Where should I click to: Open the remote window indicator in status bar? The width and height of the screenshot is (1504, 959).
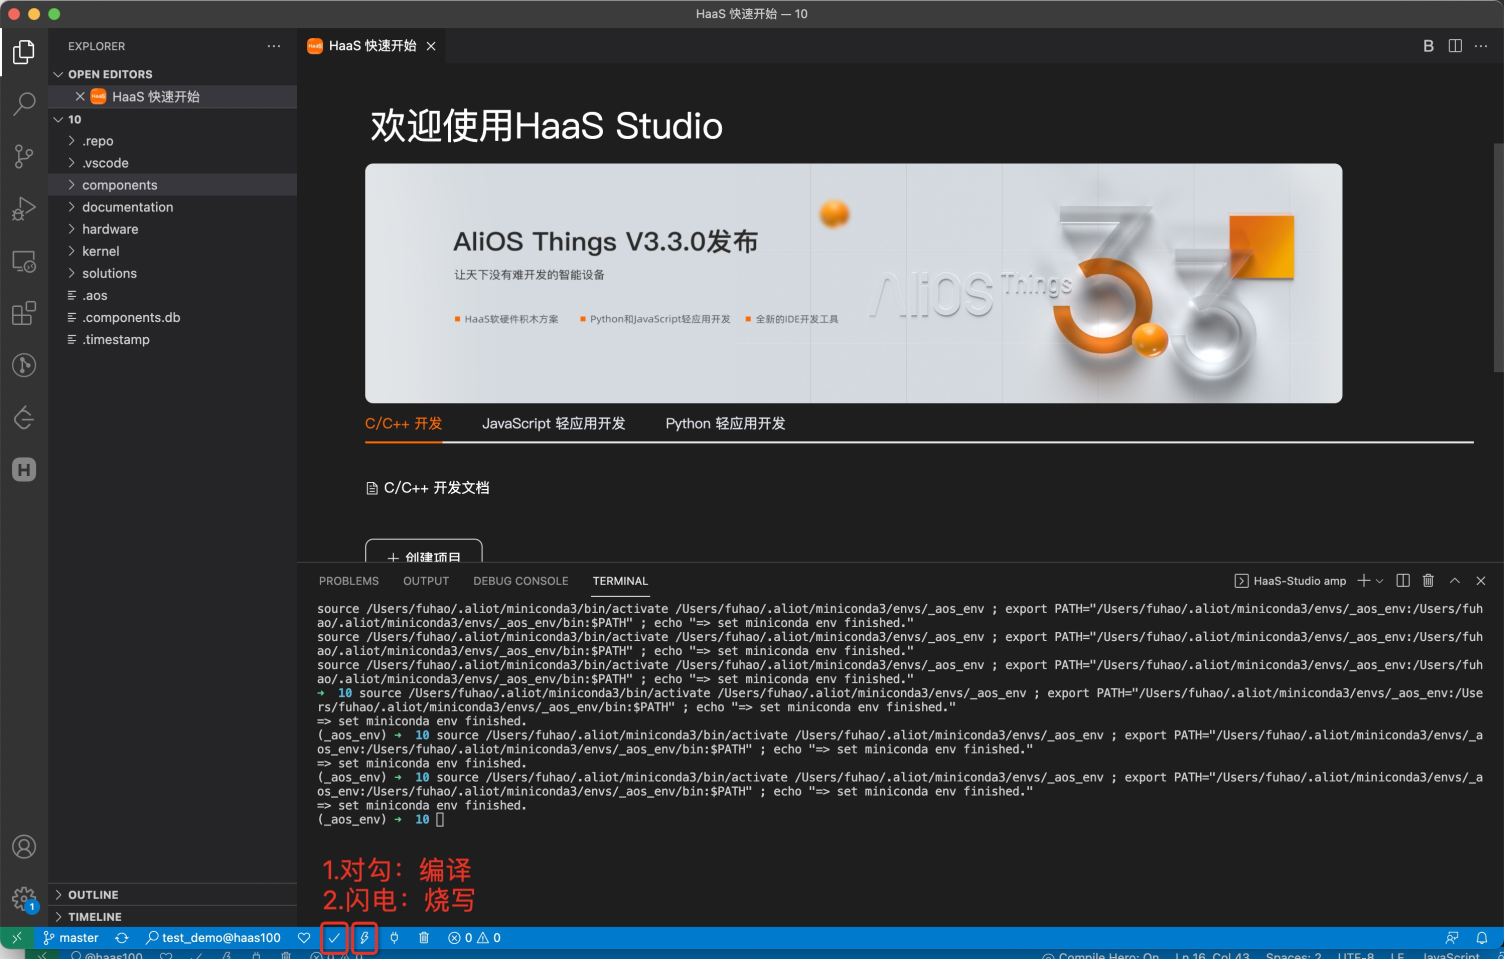coord(17,938)
